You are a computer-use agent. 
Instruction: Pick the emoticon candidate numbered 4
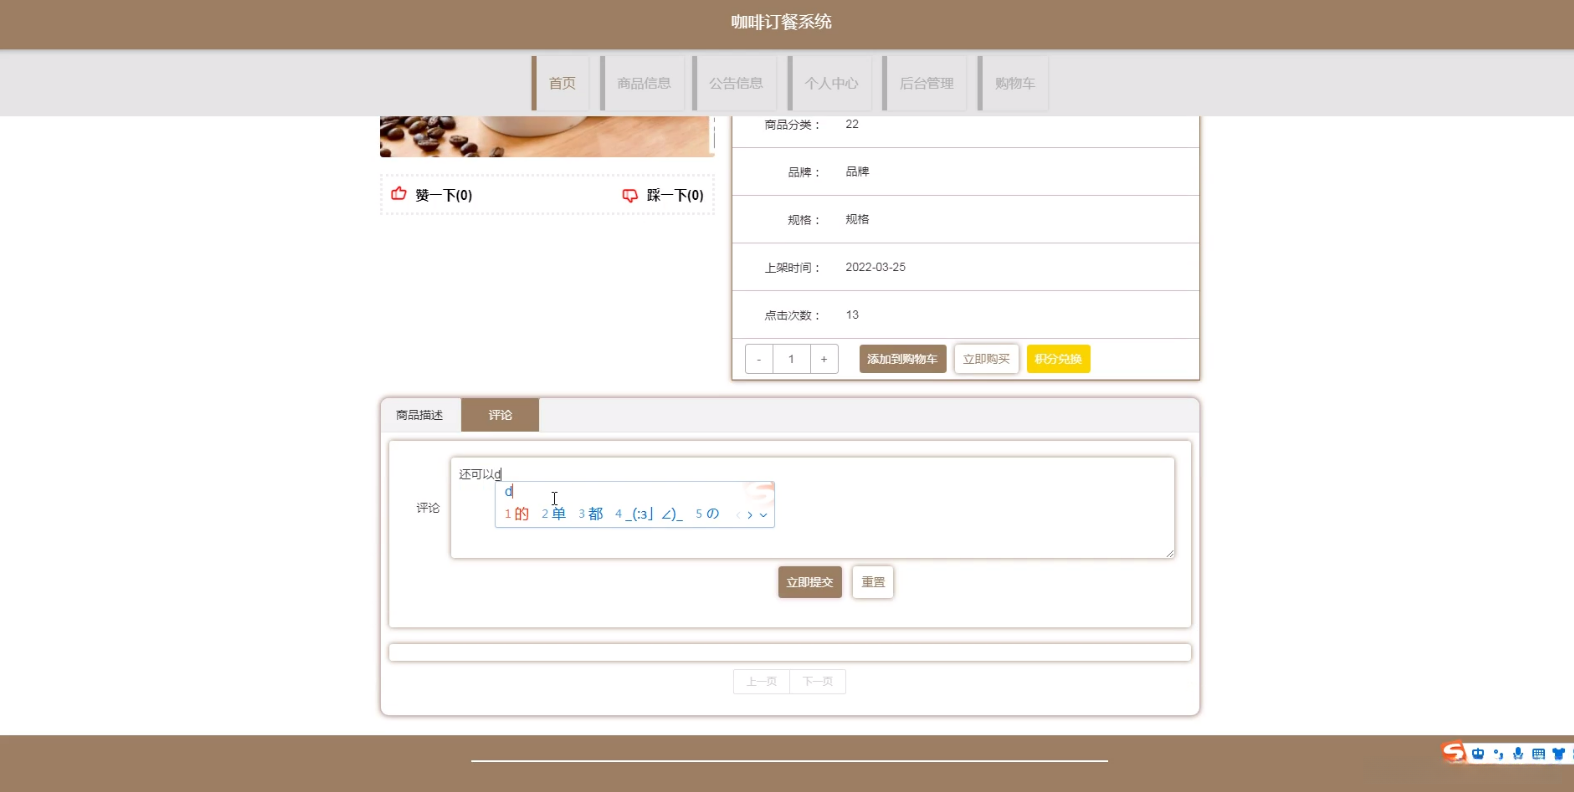(649, 514)
